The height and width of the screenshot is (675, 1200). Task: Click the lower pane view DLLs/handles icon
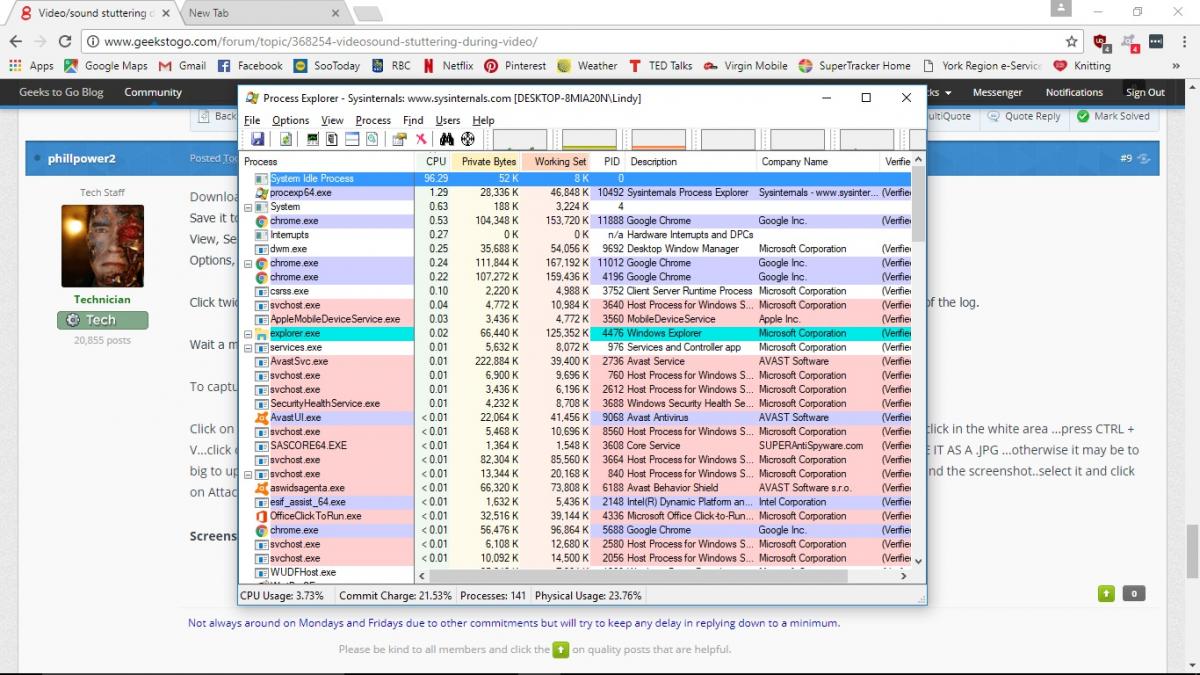tap(372, 139)
